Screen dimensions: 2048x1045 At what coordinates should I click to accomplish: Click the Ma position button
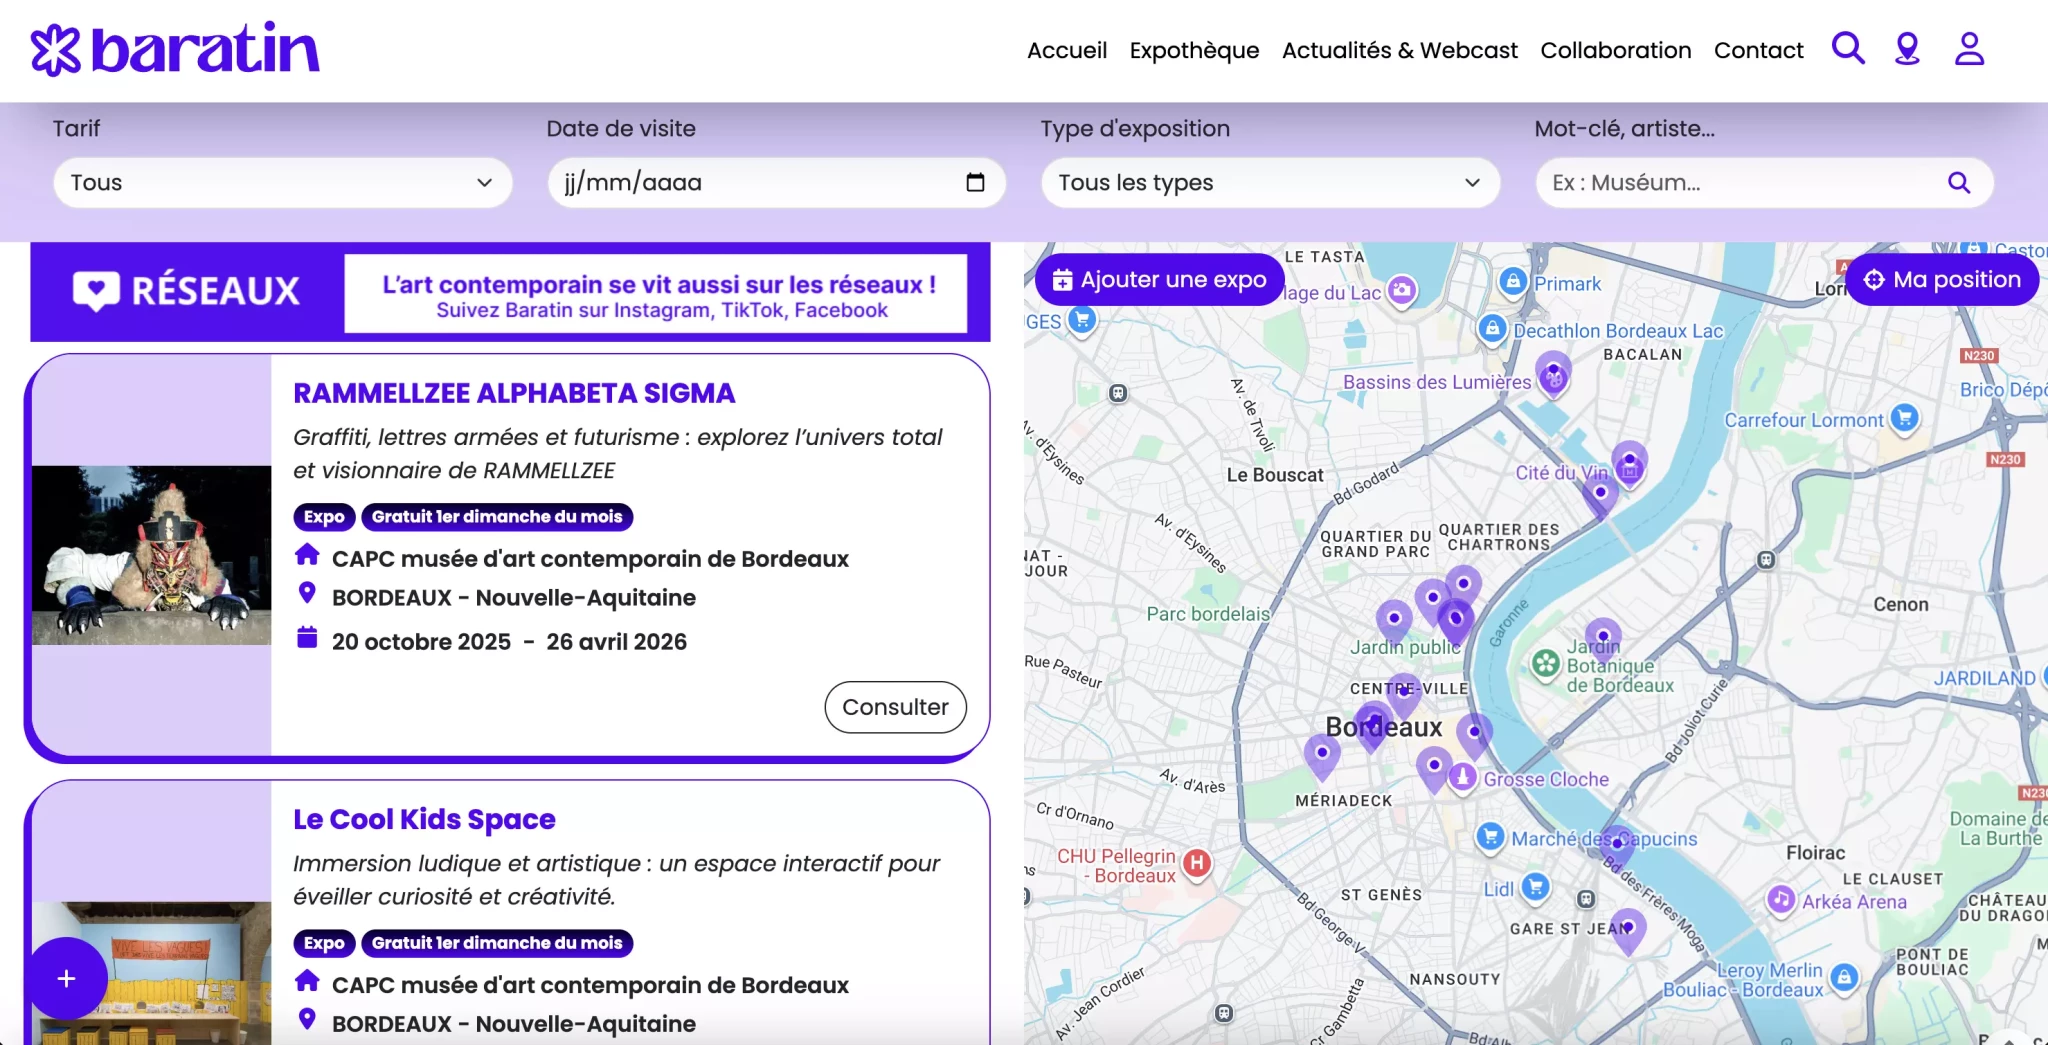(x=1942, y=280)
